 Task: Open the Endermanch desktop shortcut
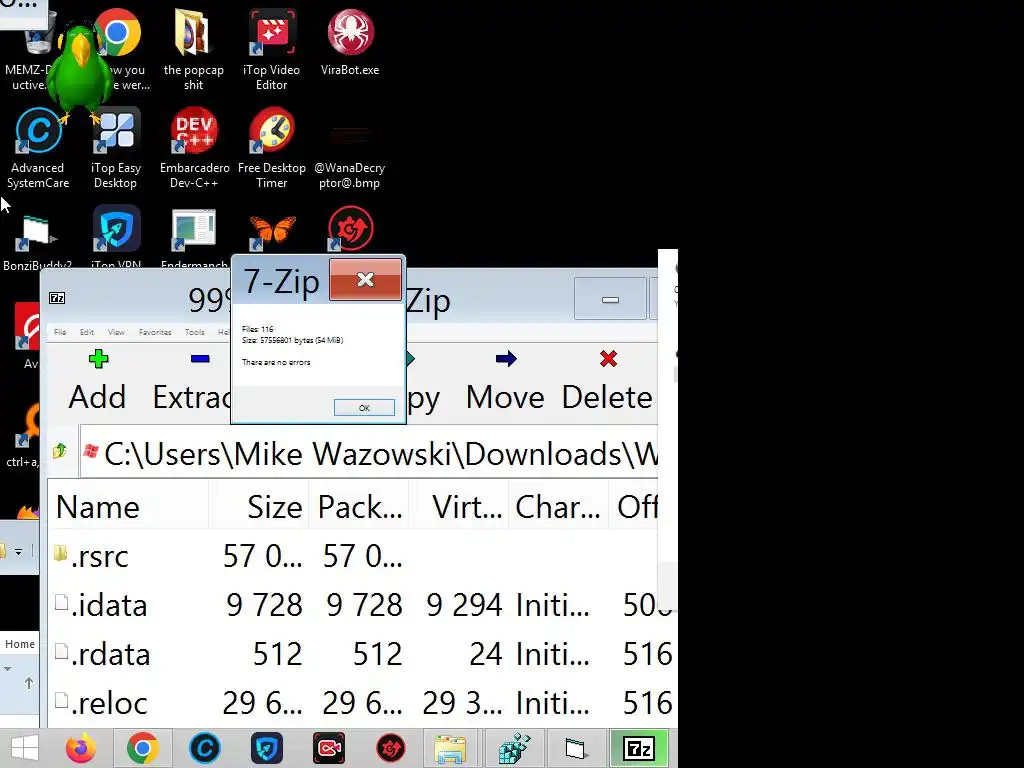tap(194, 236)
